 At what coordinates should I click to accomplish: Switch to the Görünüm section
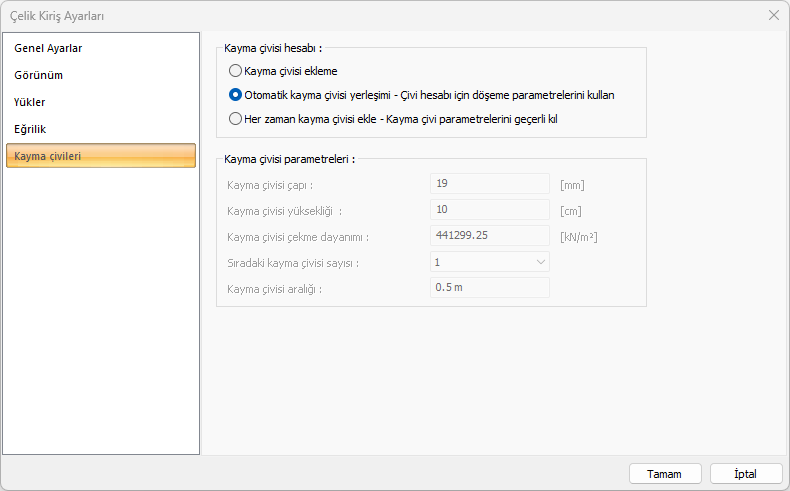pyautogui.click(x=40, y=75)
